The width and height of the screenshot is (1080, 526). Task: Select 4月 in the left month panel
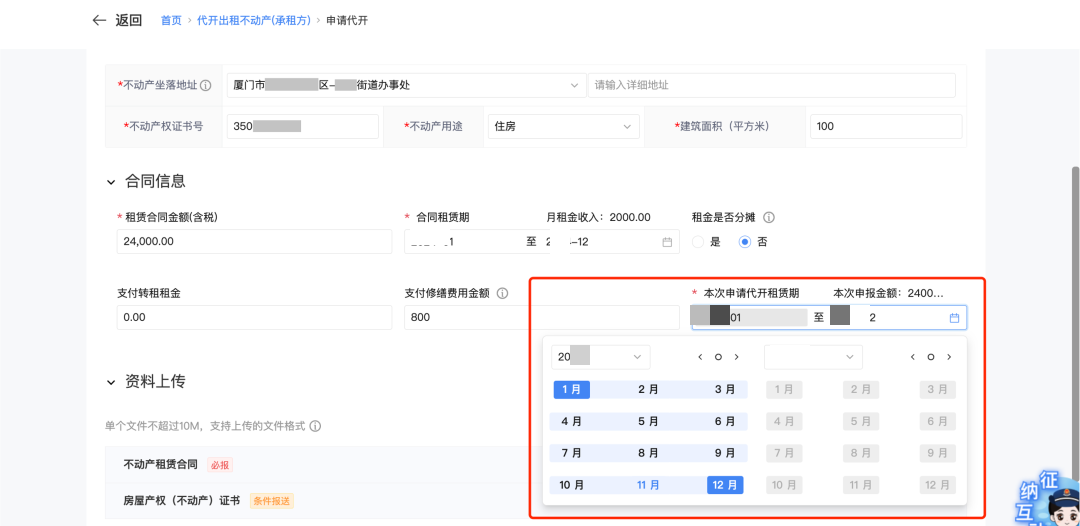click(x=572, y=421)
